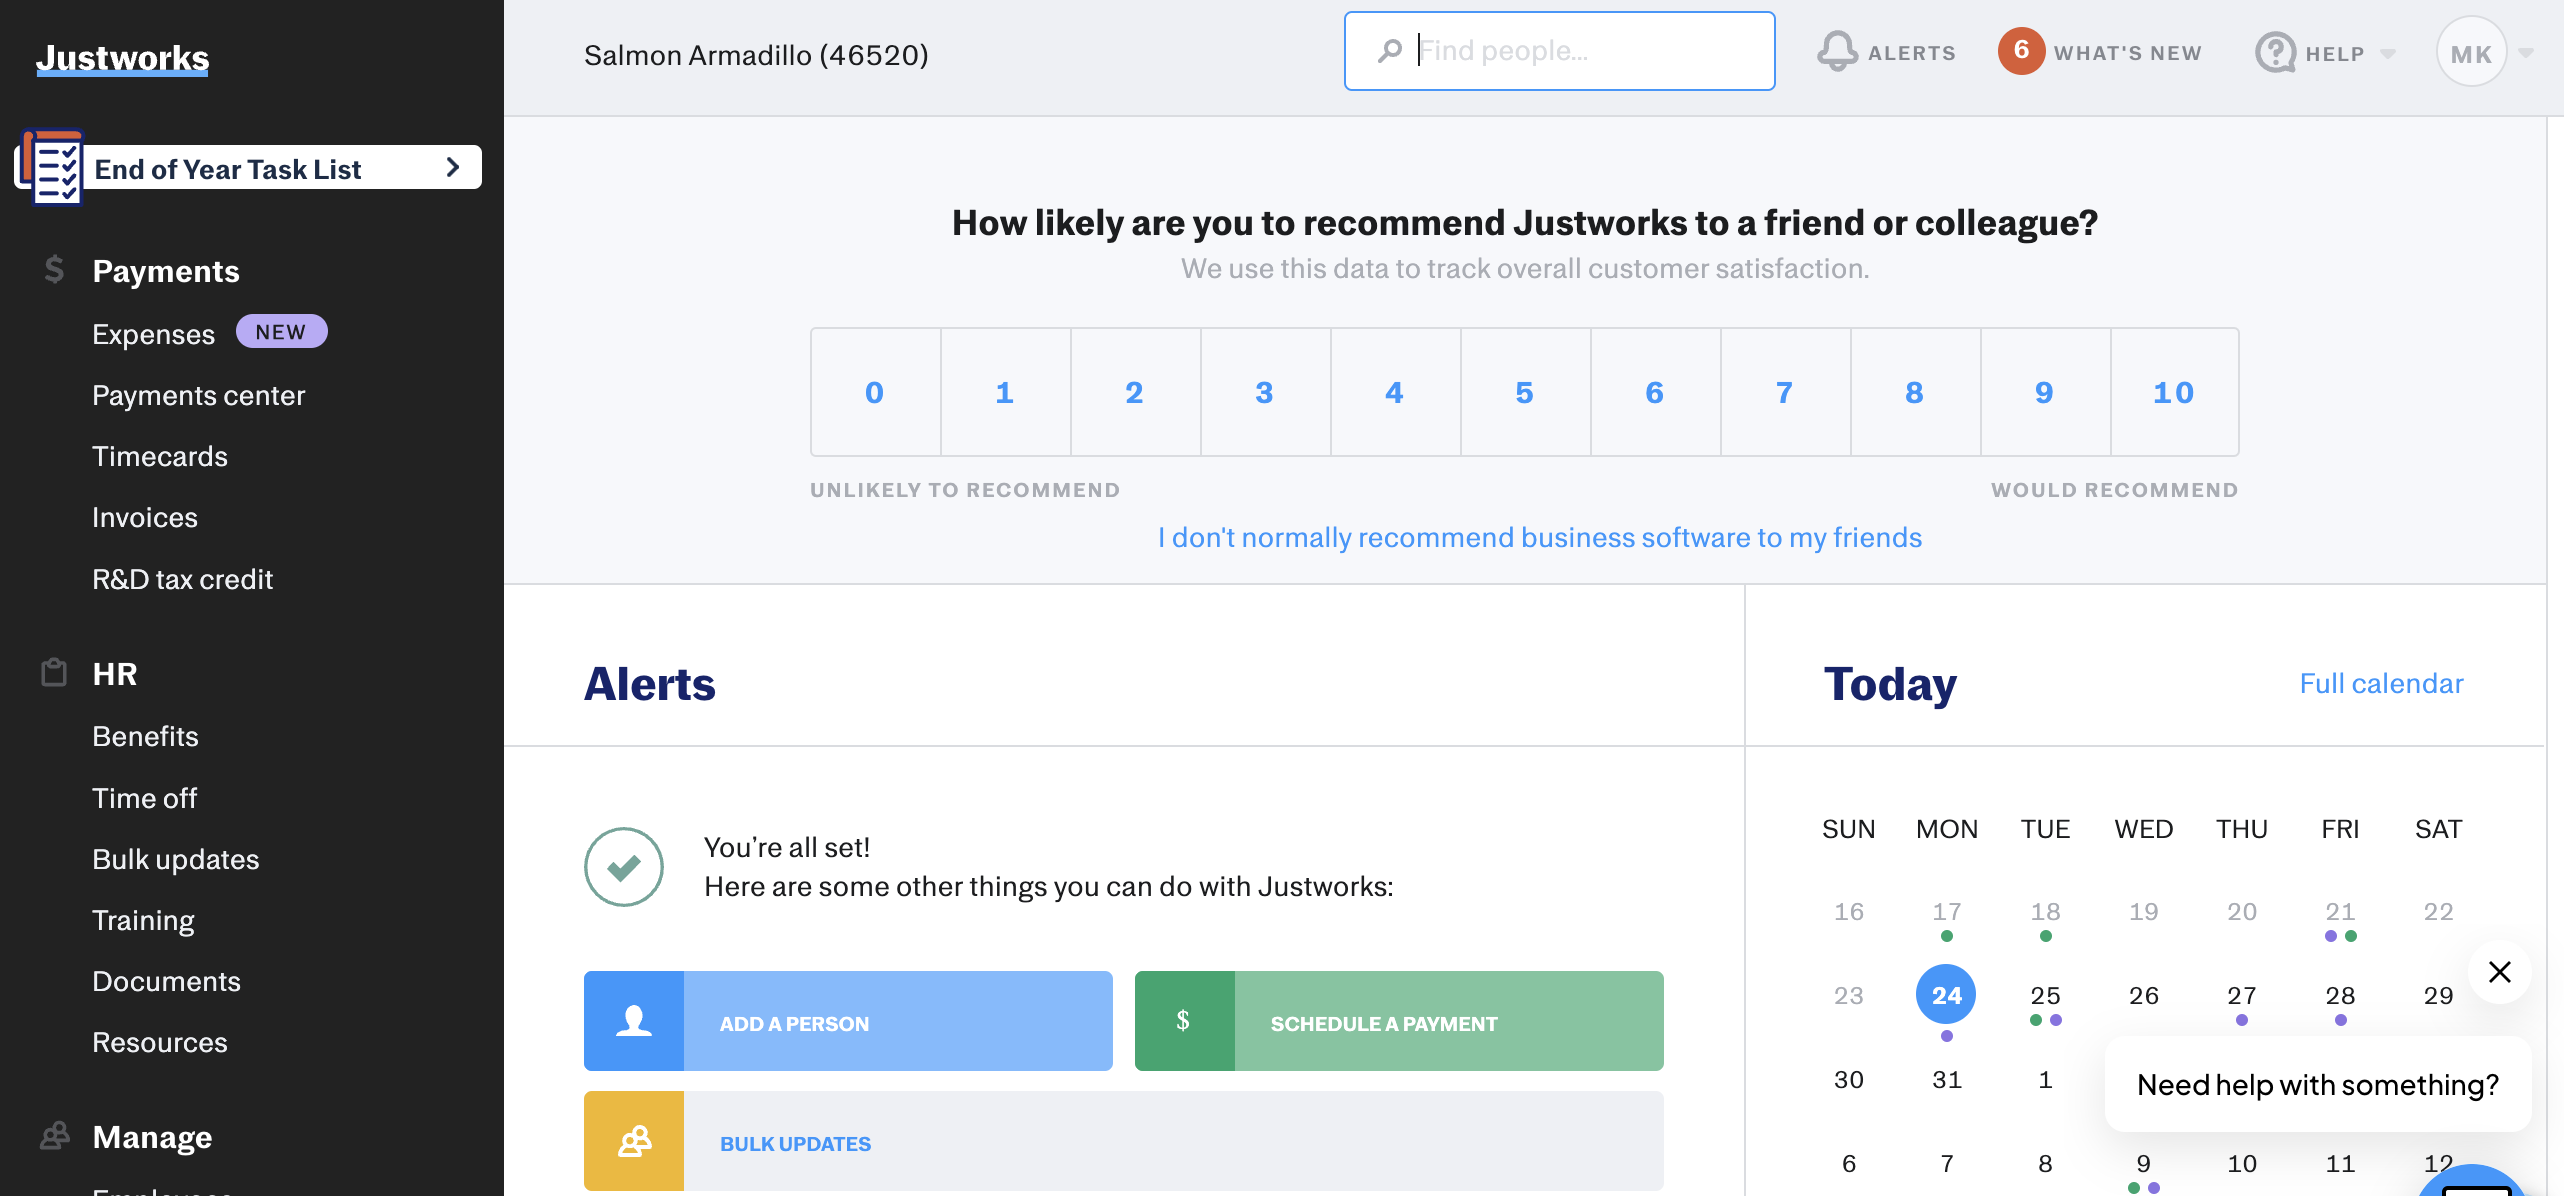The width and height of the screenshot is (2564, 1196).
Task: Click the don't normally recommend software link
Action: point(1540,537)
